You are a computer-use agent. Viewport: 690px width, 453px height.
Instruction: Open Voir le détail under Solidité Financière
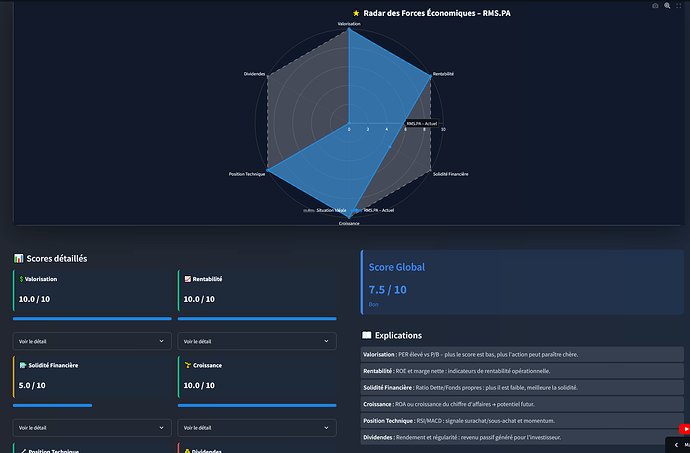coord(91,427)
